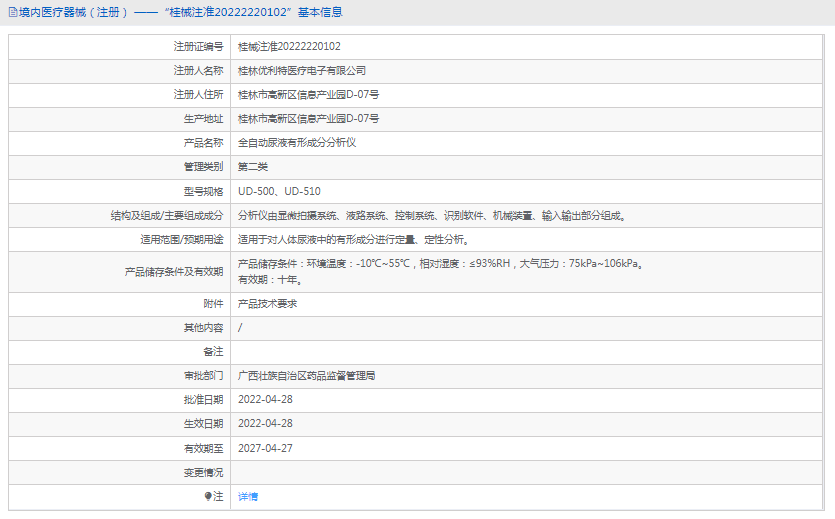Click the 适用范围/预期用途 label
The width and height of the screenshot is (835, 519).
pyautogui.click(x=182, y=240)
